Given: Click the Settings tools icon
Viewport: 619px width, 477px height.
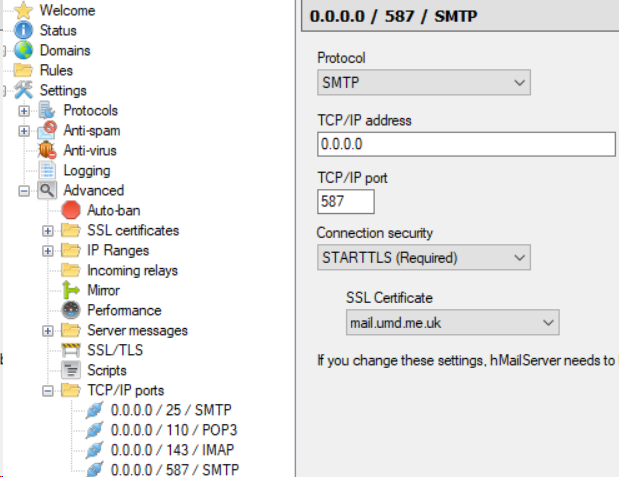Looking at the screenshot, I should (23, 90).
